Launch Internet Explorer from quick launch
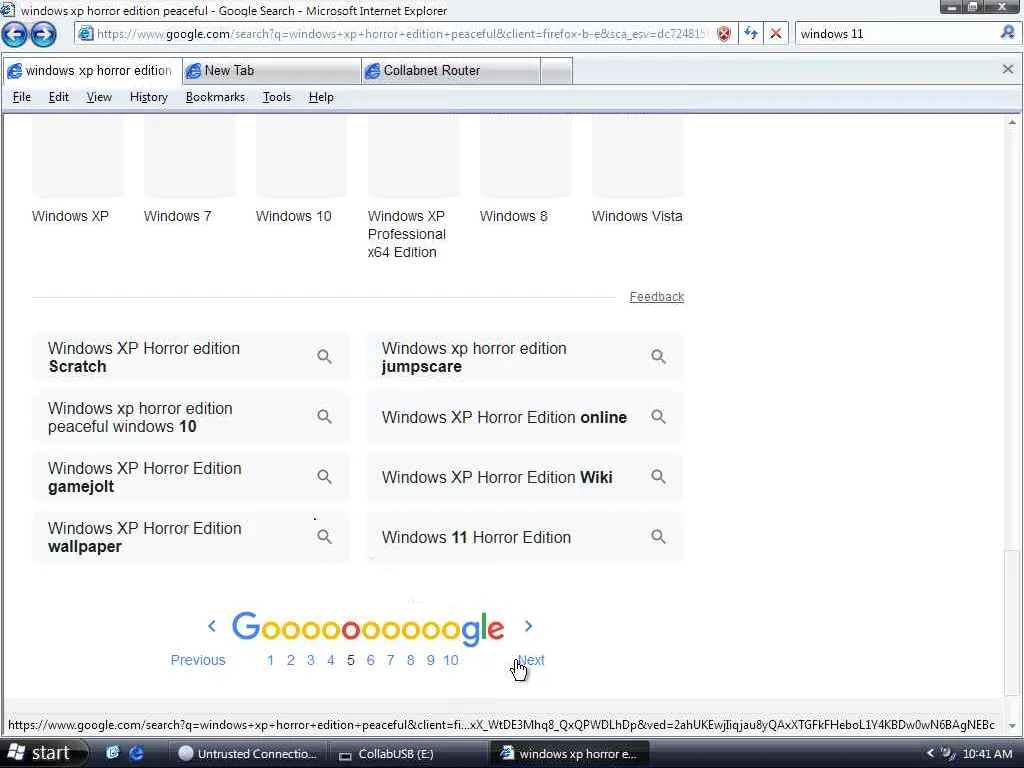Image resolution: width=1024 pixels, height=768 pixels. (136, 753)
